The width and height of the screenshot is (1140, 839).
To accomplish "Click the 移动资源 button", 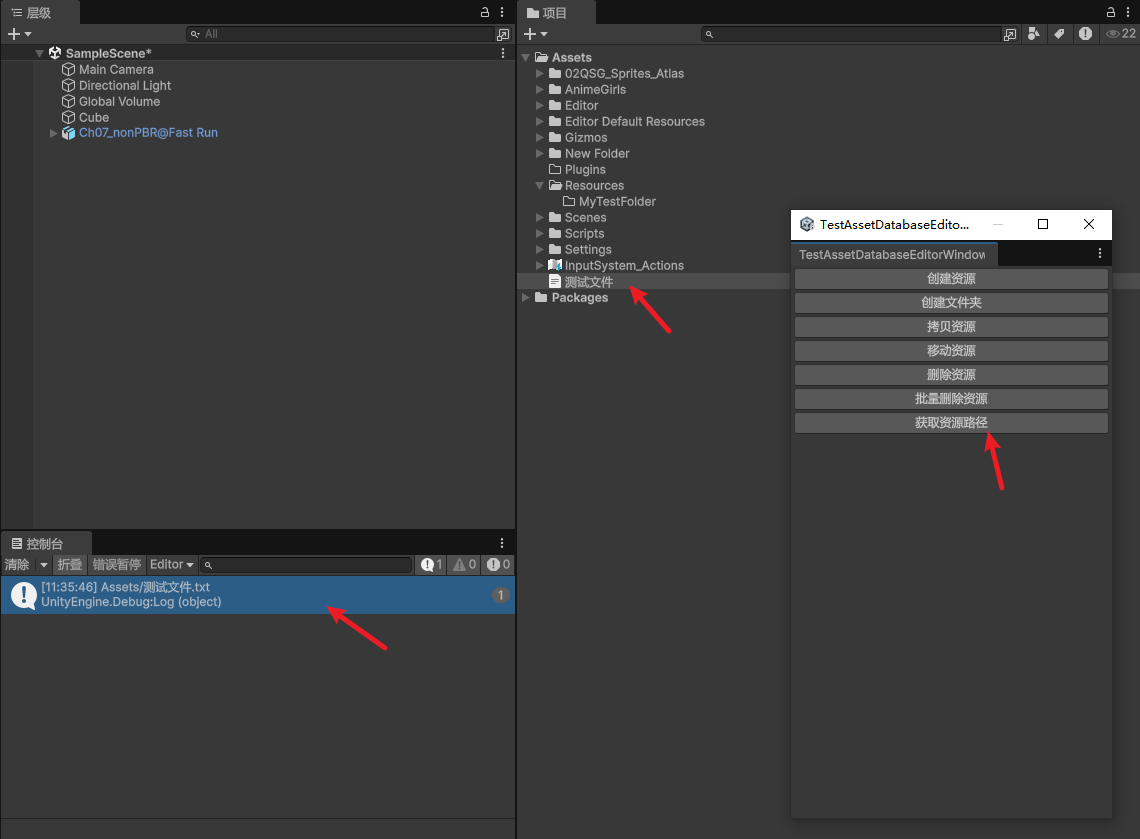I will 951,350.
